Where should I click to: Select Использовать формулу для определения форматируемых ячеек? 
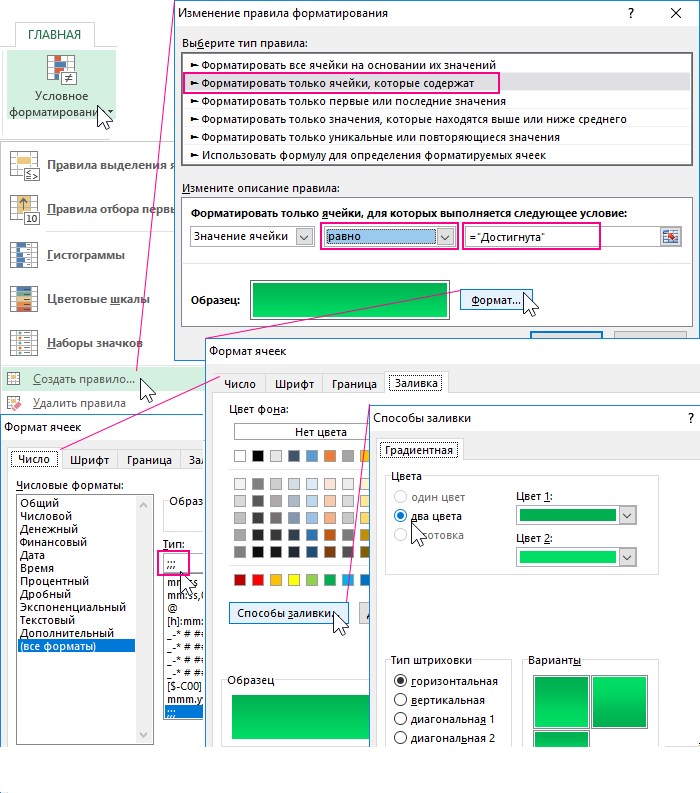438,155
